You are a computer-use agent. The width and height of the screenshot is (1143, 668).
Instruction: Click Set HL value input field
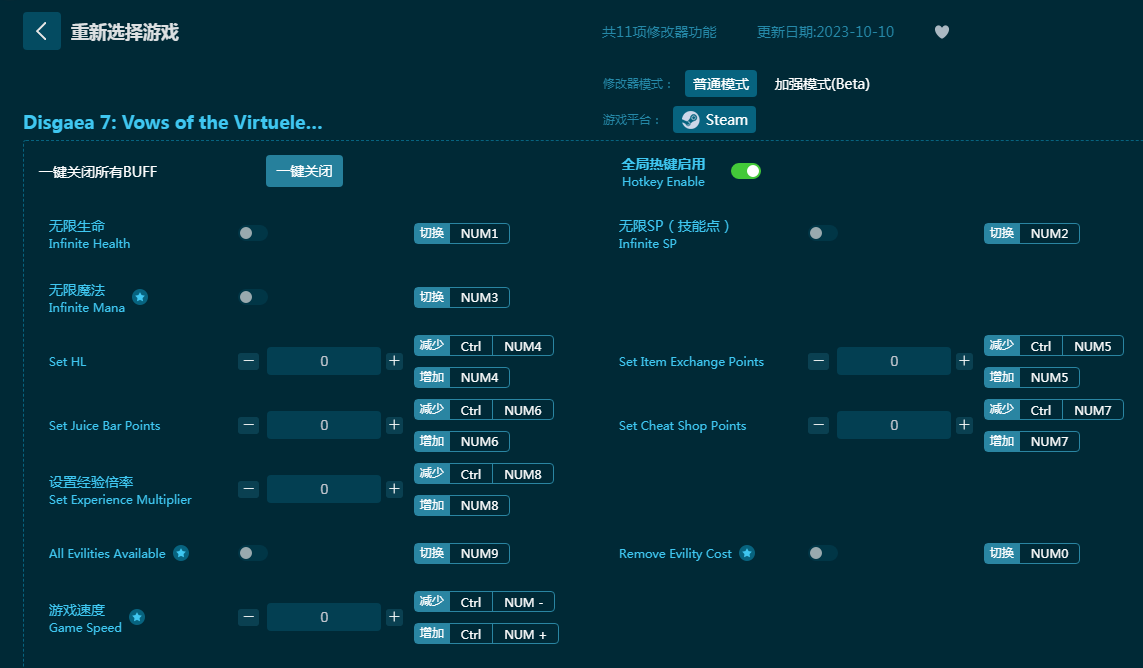pos(324,361)
